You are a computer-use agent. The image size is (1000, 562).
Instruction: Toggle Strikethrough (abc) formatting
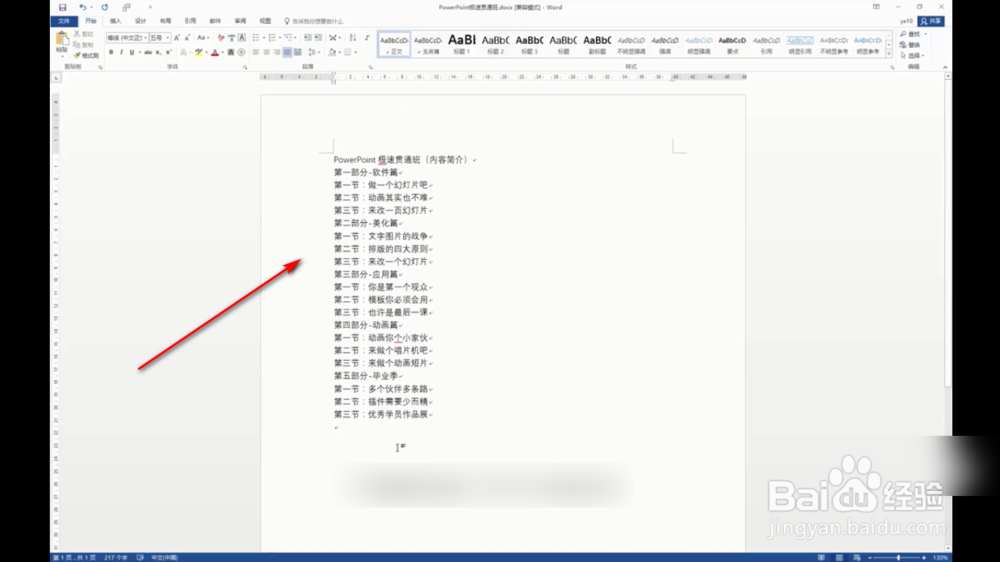(148, 52)
